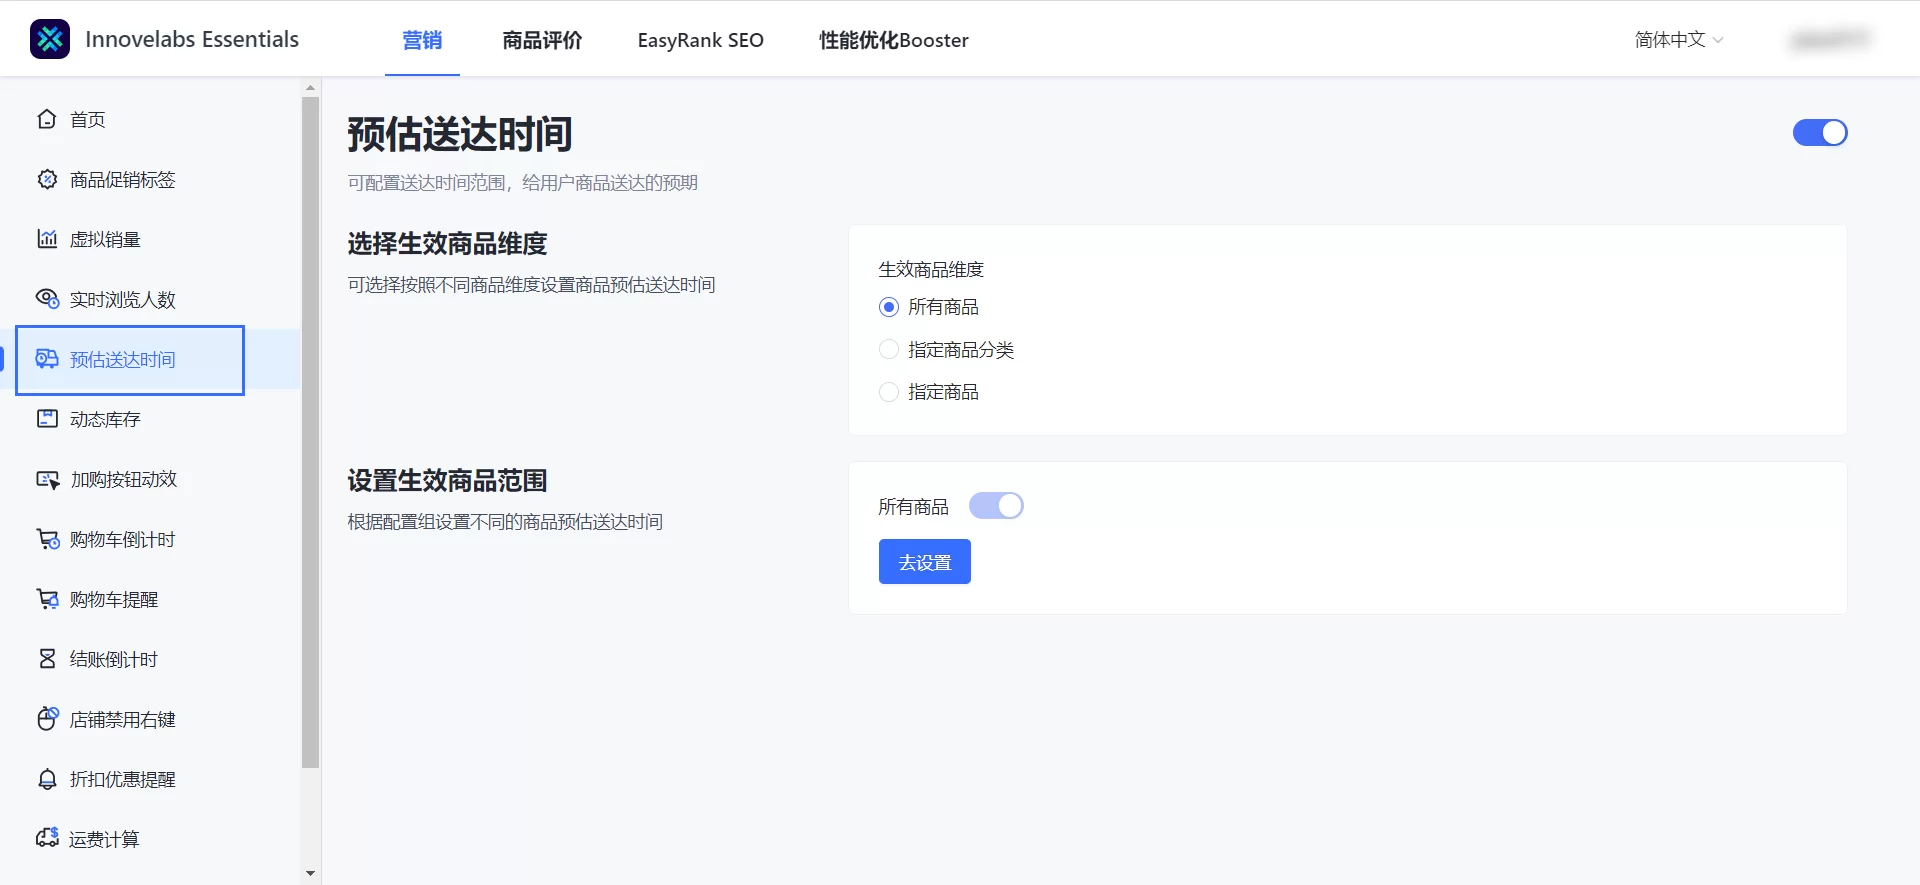The image size is (1920, 885).
Task: Open 购物车倒计时 in the sidebar
Action: click(150, 539)
